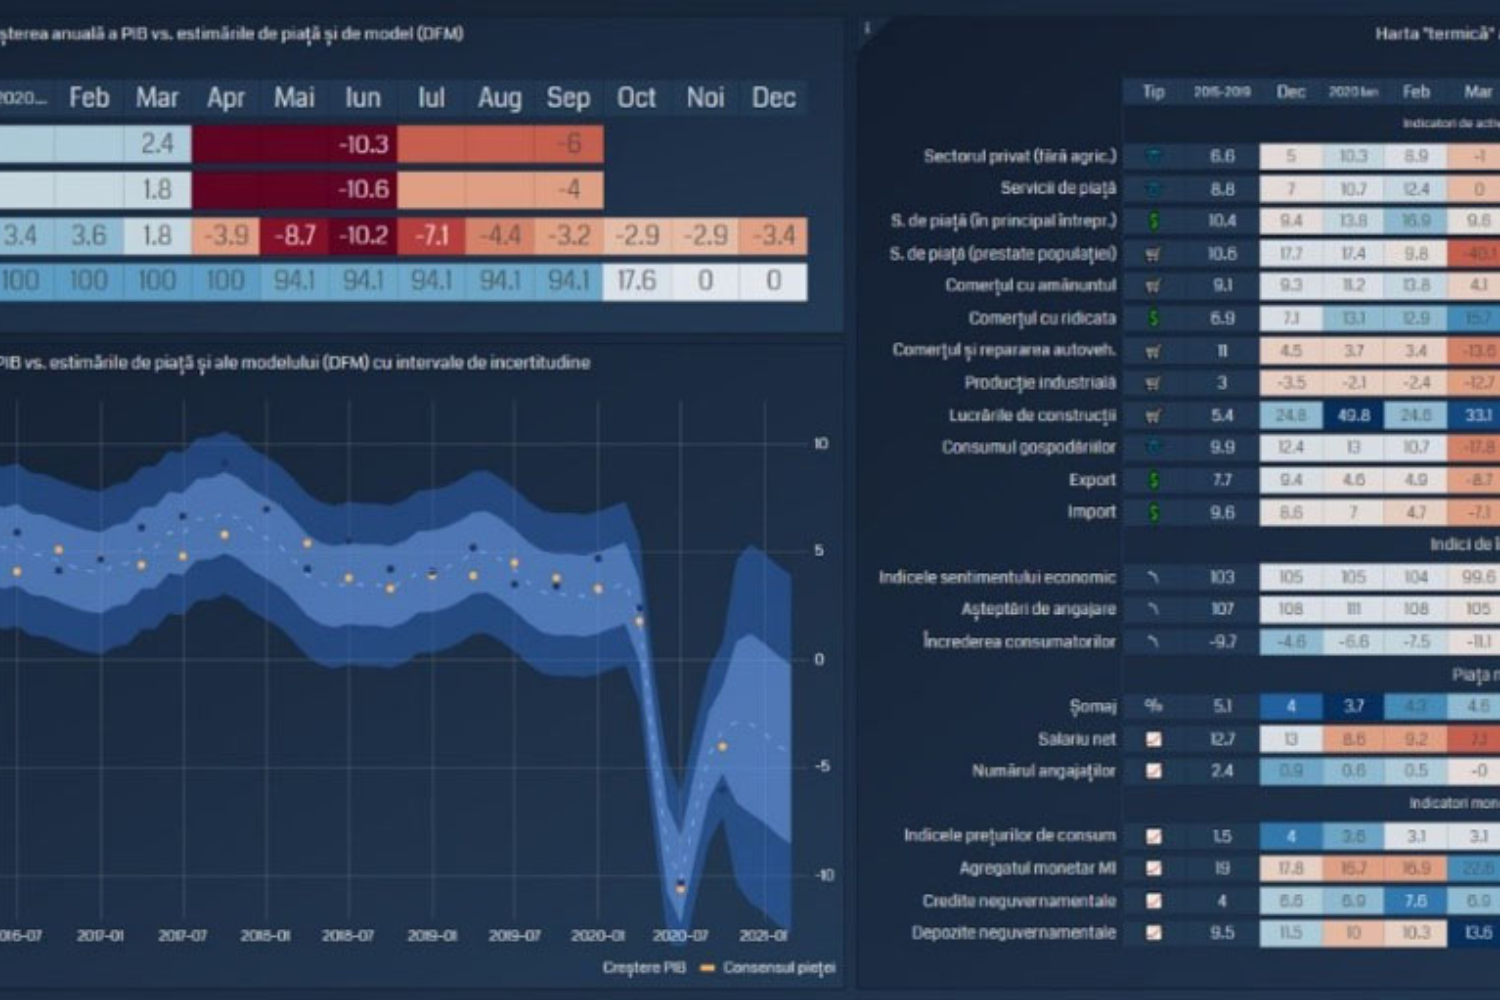Select the Oct column header in GDP table
The height and width of the screenshot is (1000, 1500).
(x=636, y=98)
